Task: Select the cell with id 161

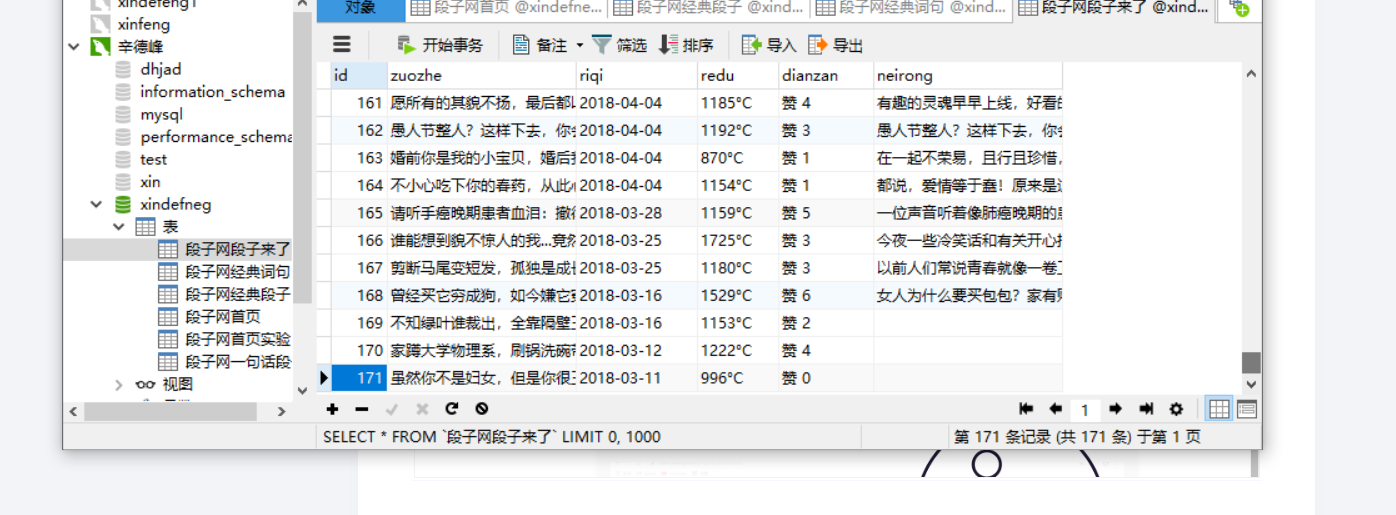Action: (x=359, y=103)
